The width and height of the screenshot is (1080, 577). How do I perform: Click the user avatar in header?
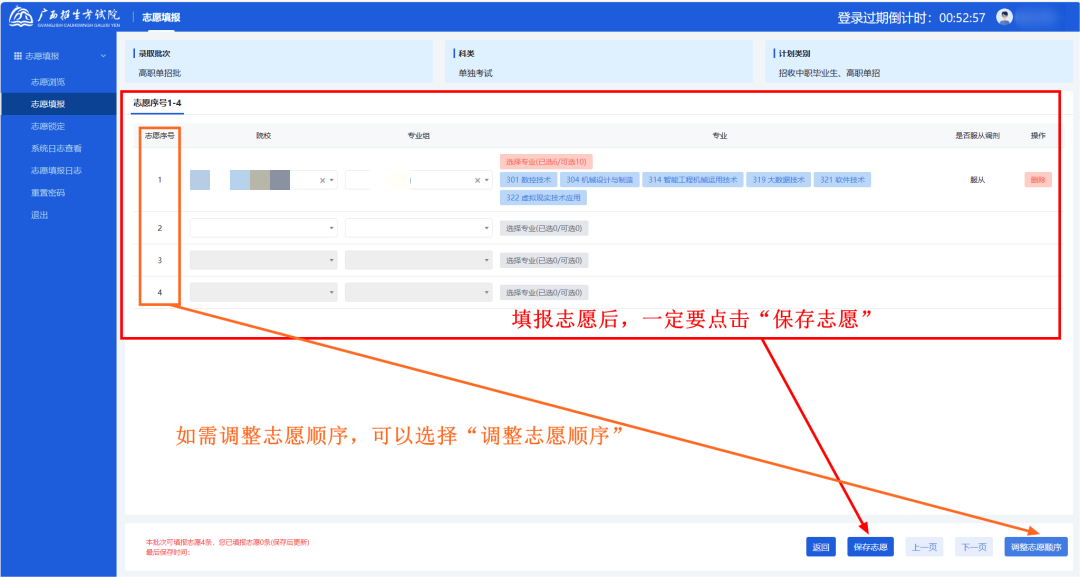coord(1005,17)
